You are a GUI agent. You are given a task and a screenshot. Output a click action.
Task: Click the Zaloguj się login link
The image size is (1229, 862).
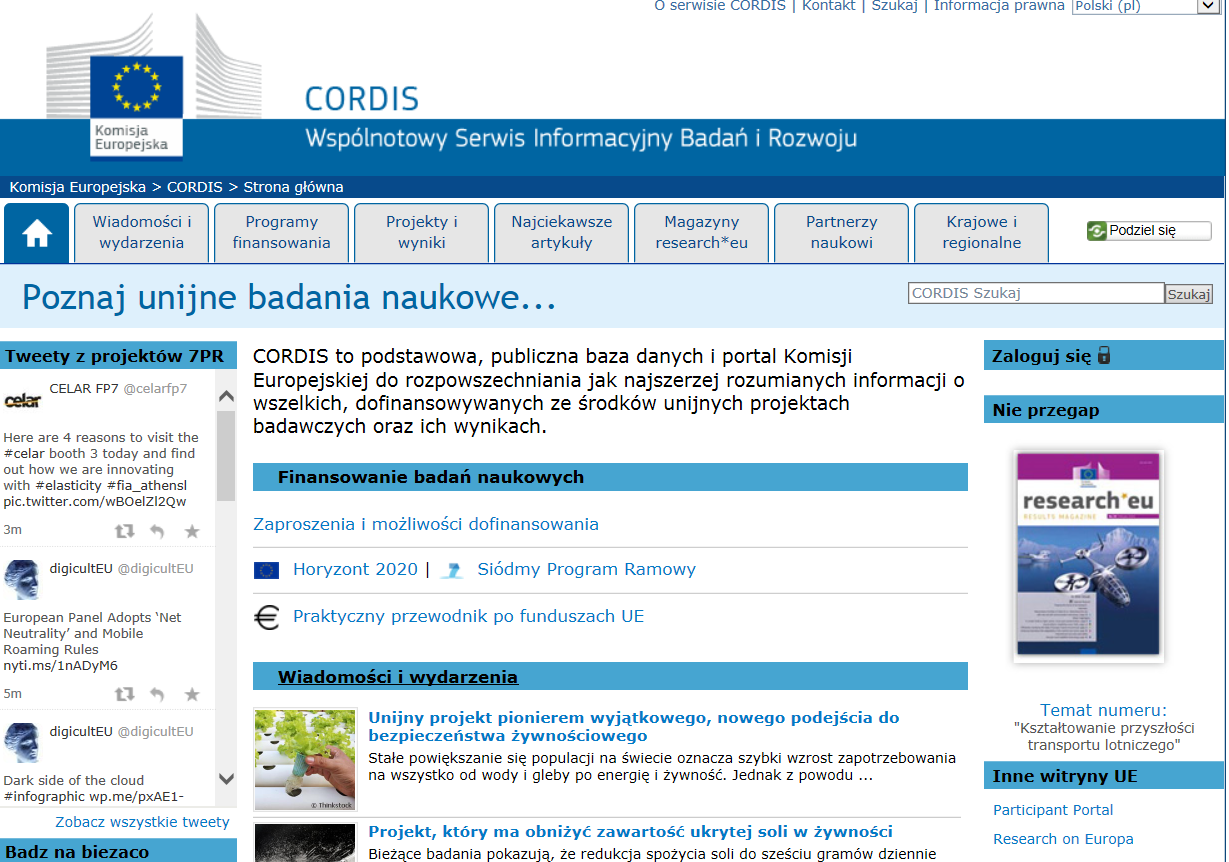pyautogui.click(x=1041, y=355)
